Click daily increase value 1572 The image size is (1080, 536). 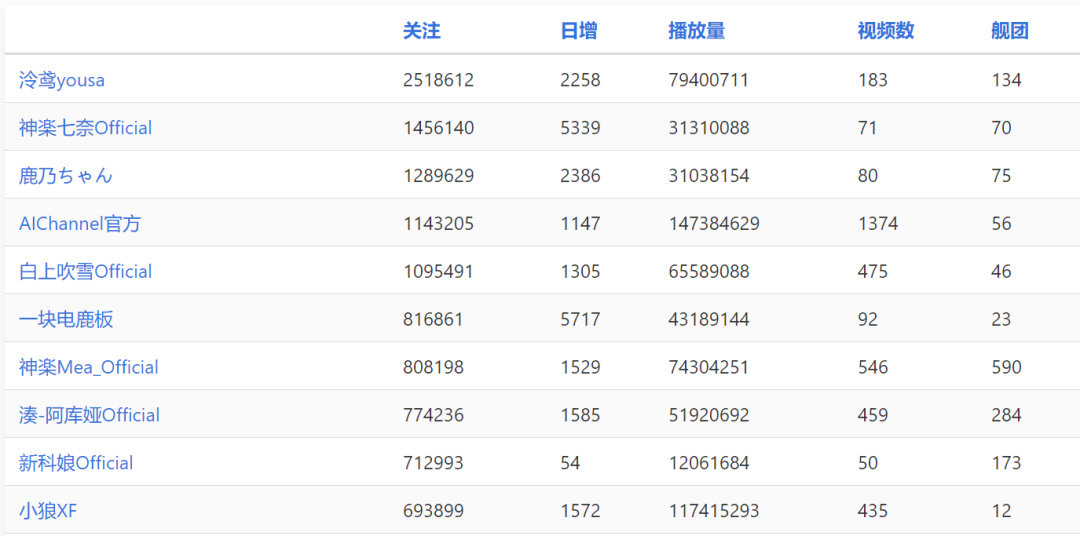(581, 511)
